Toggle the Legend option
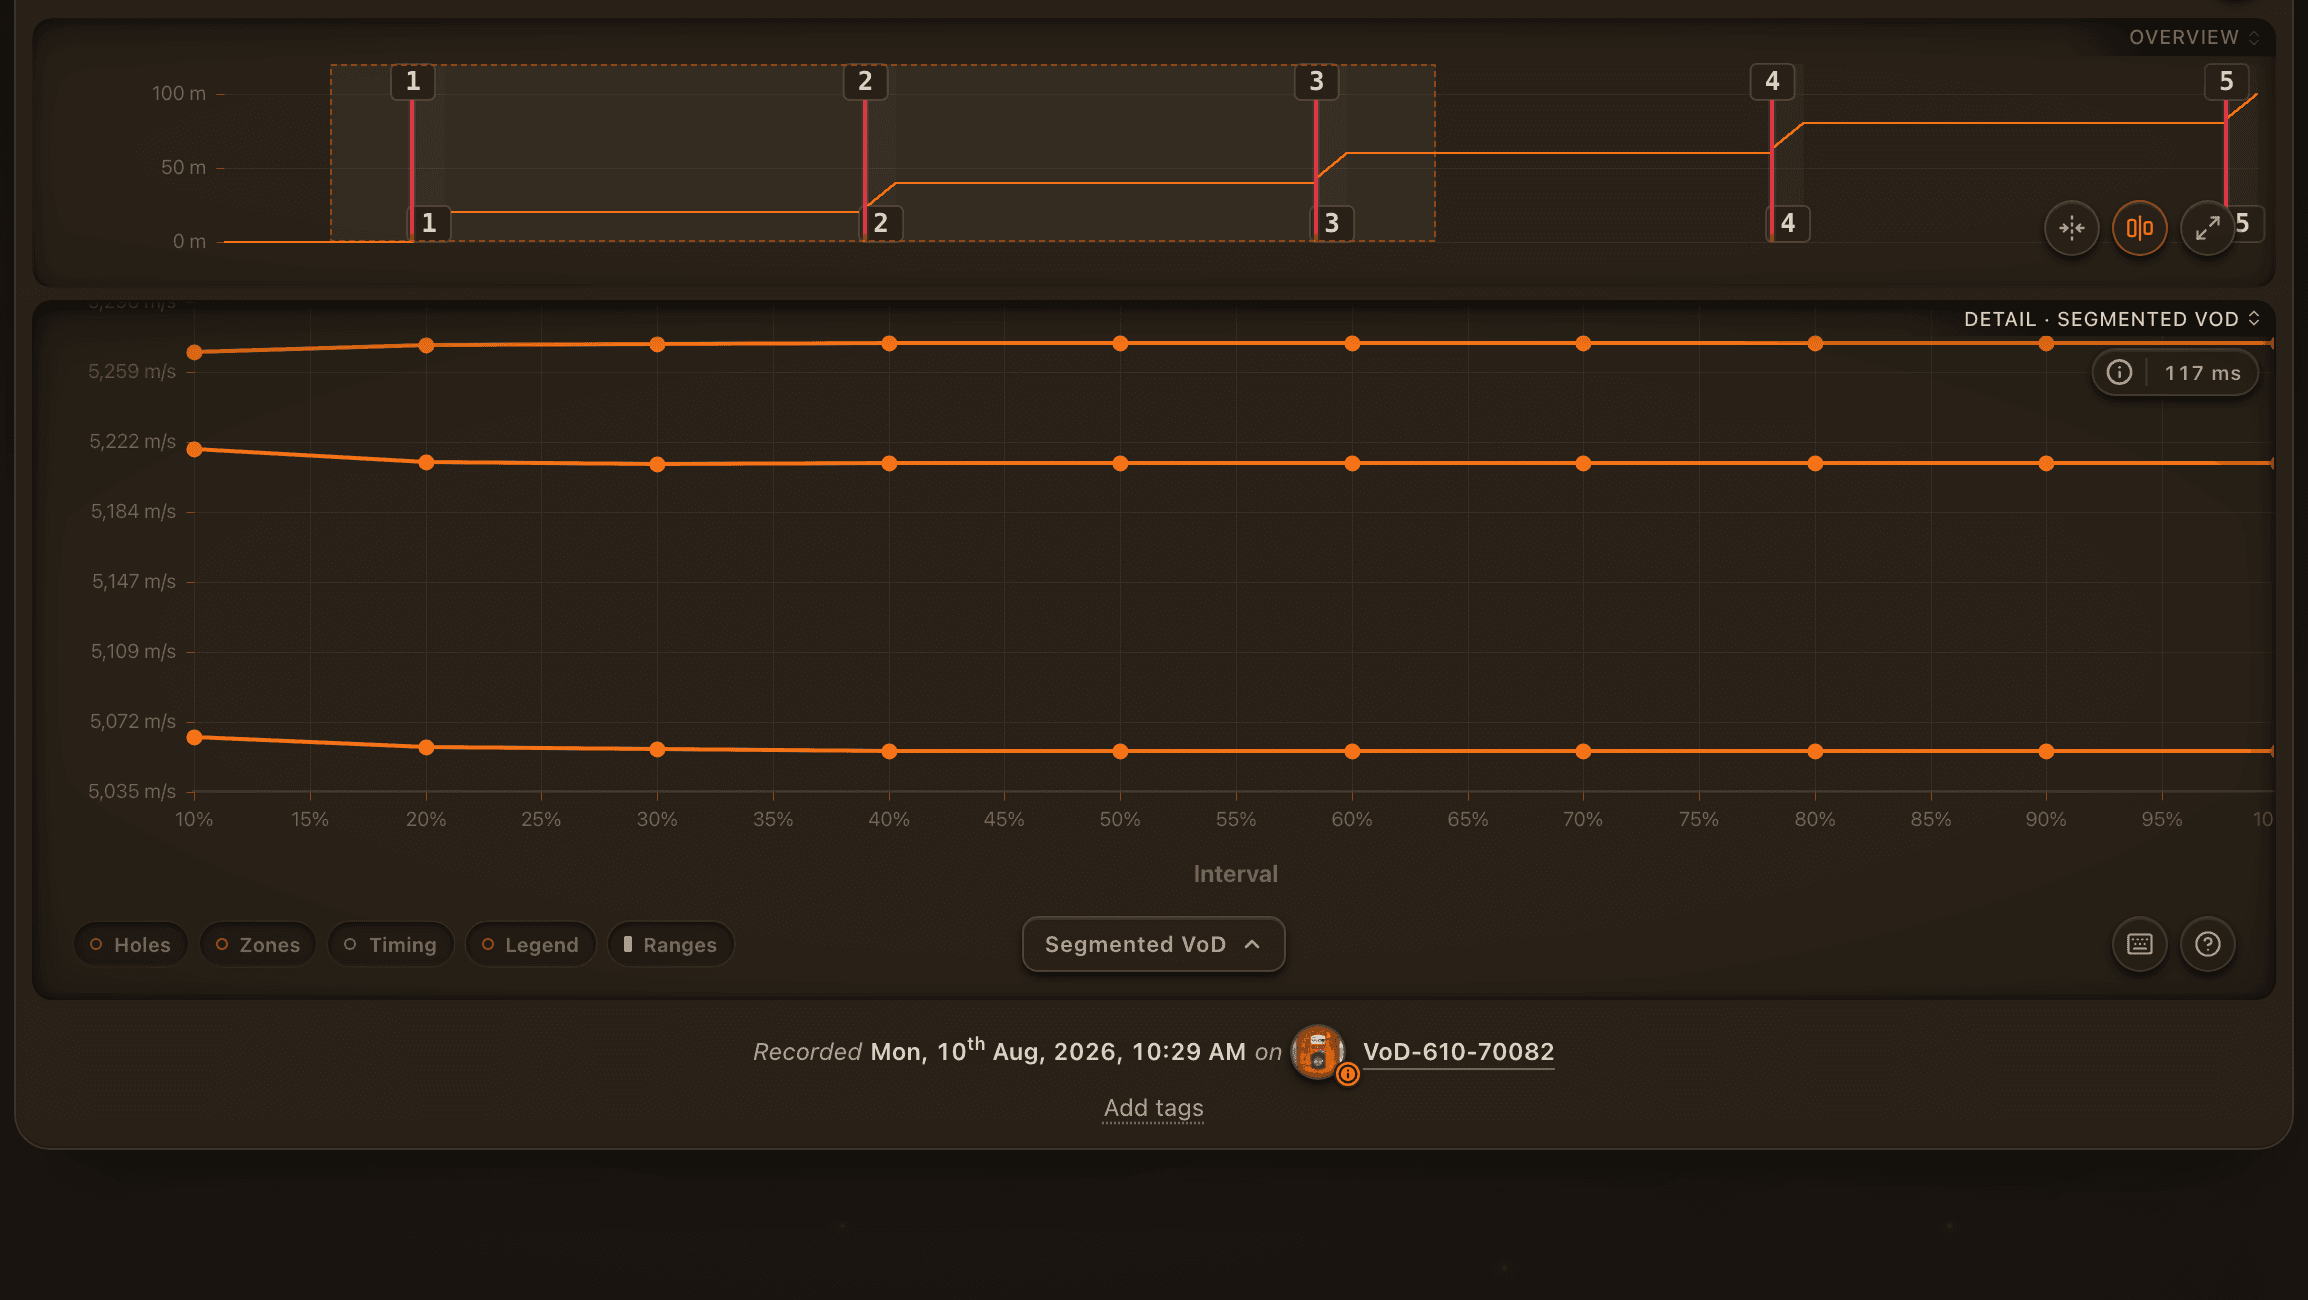 [x=531, y=945]
